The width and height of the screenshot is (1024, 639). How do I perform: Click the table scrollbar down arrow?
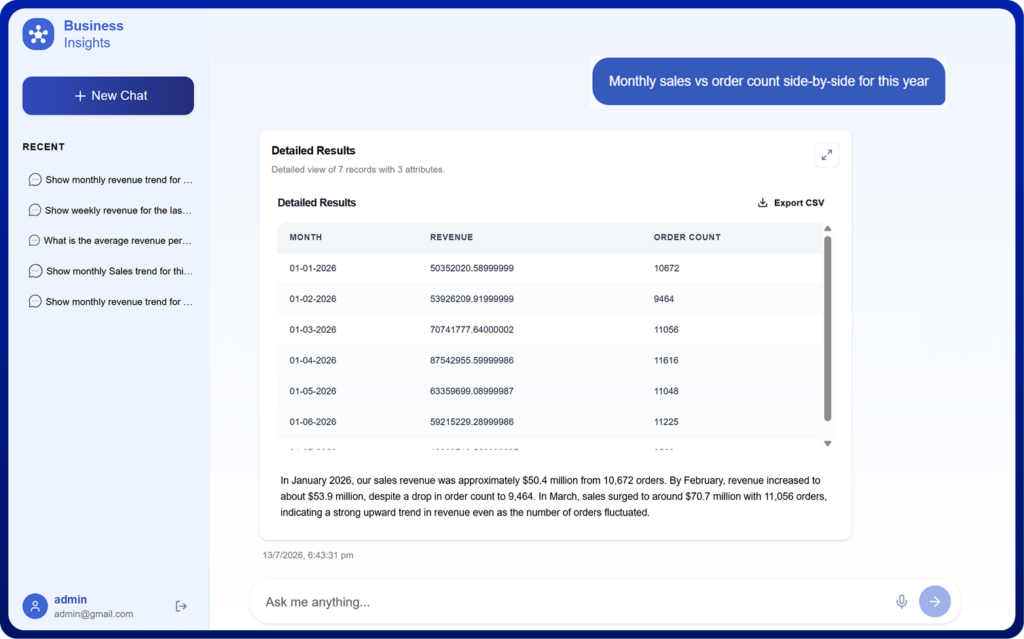coord(827,444)
